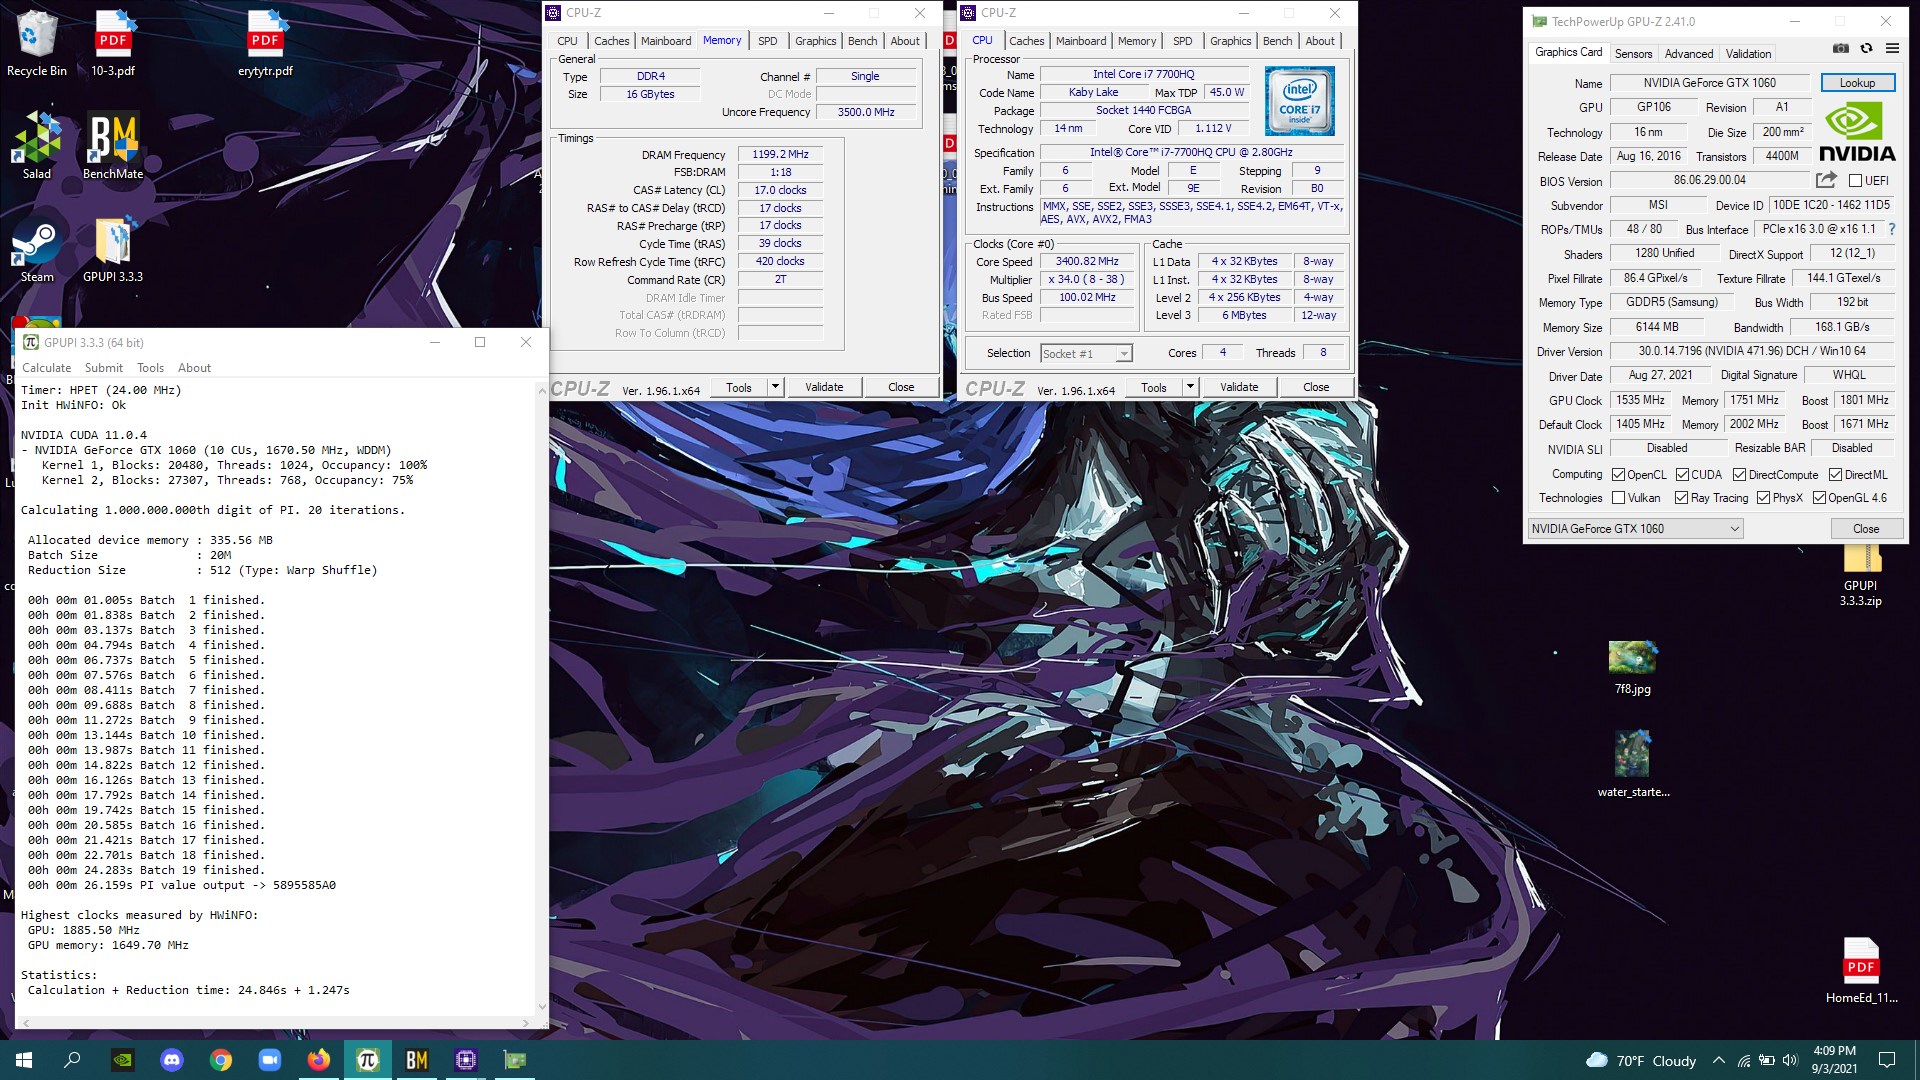
Task: Launch the BenchMate desktop shortcut
Action: [113, 146]
